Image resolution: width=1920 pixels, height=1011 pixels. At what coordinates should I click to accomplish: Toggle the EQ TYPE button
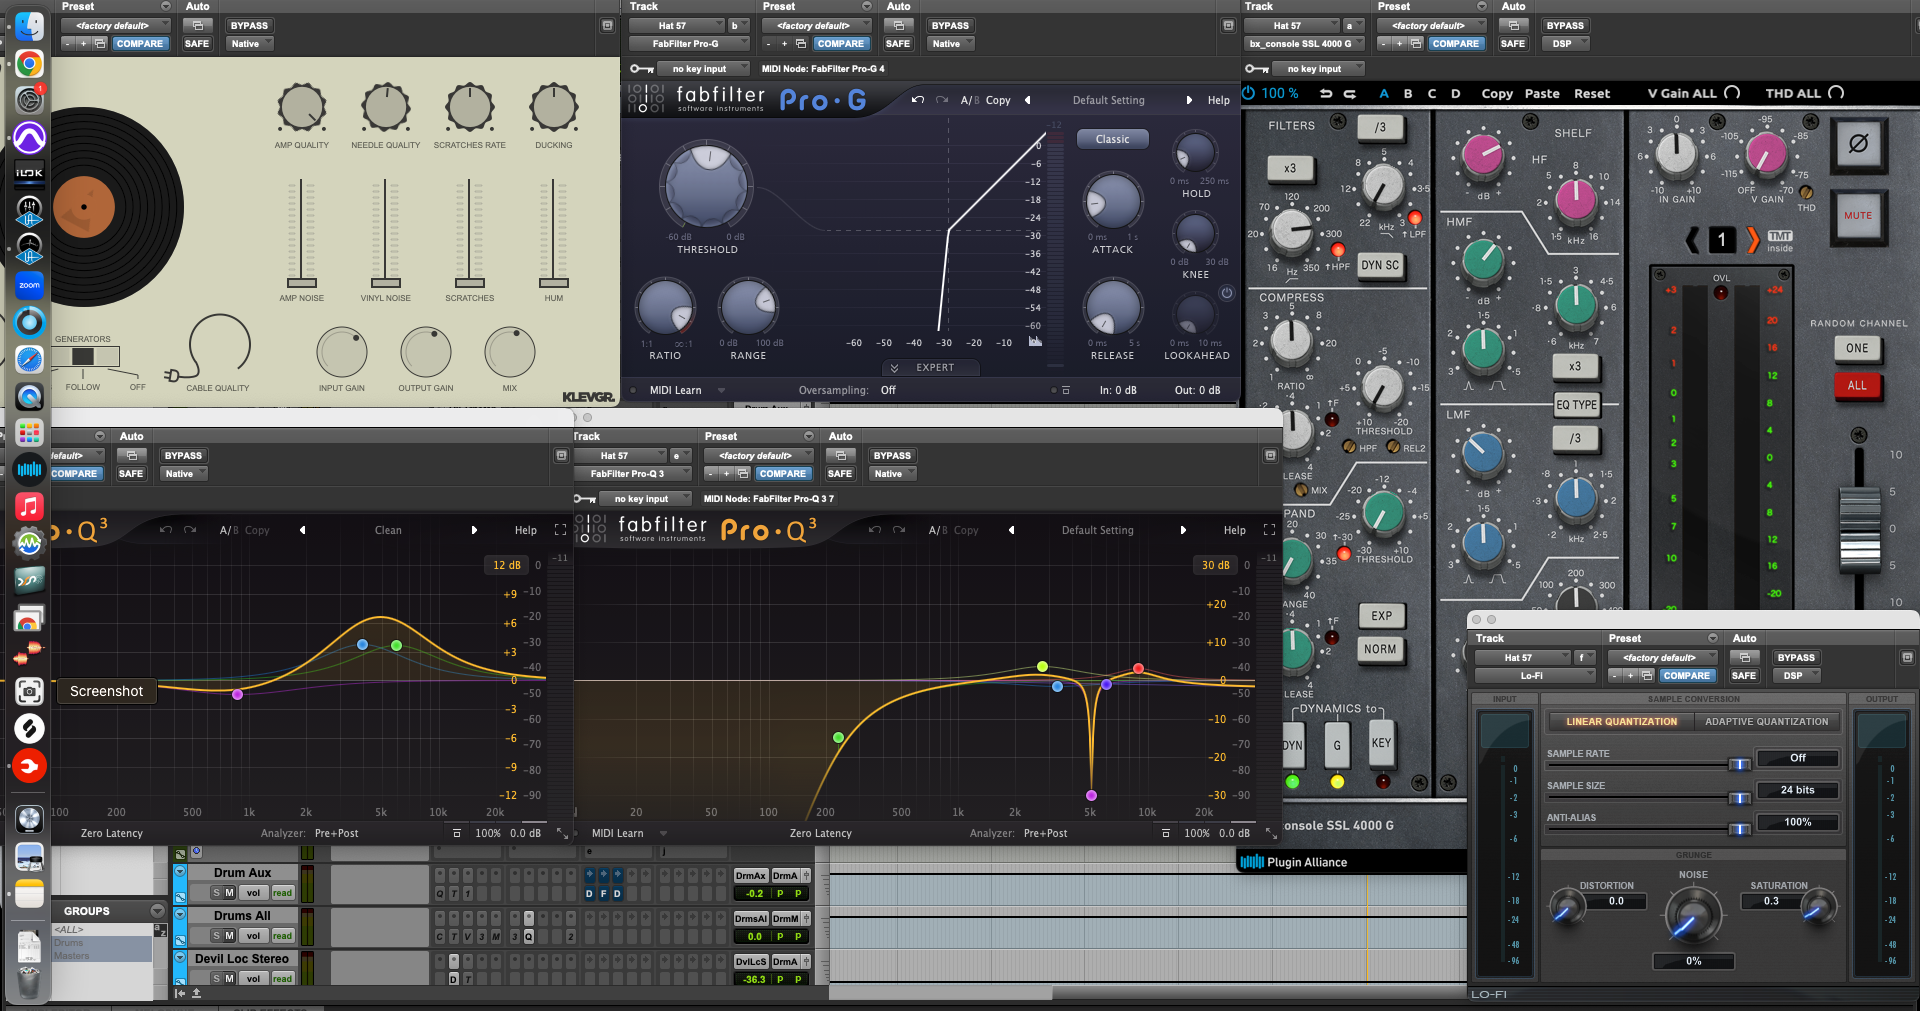1576,405
